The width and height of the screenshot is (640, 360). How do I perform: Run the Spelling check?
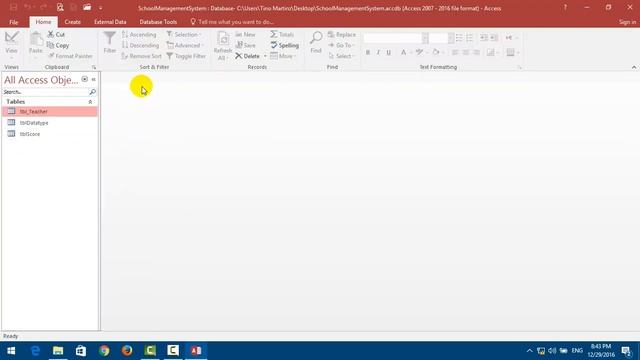[x=284, y=45]
